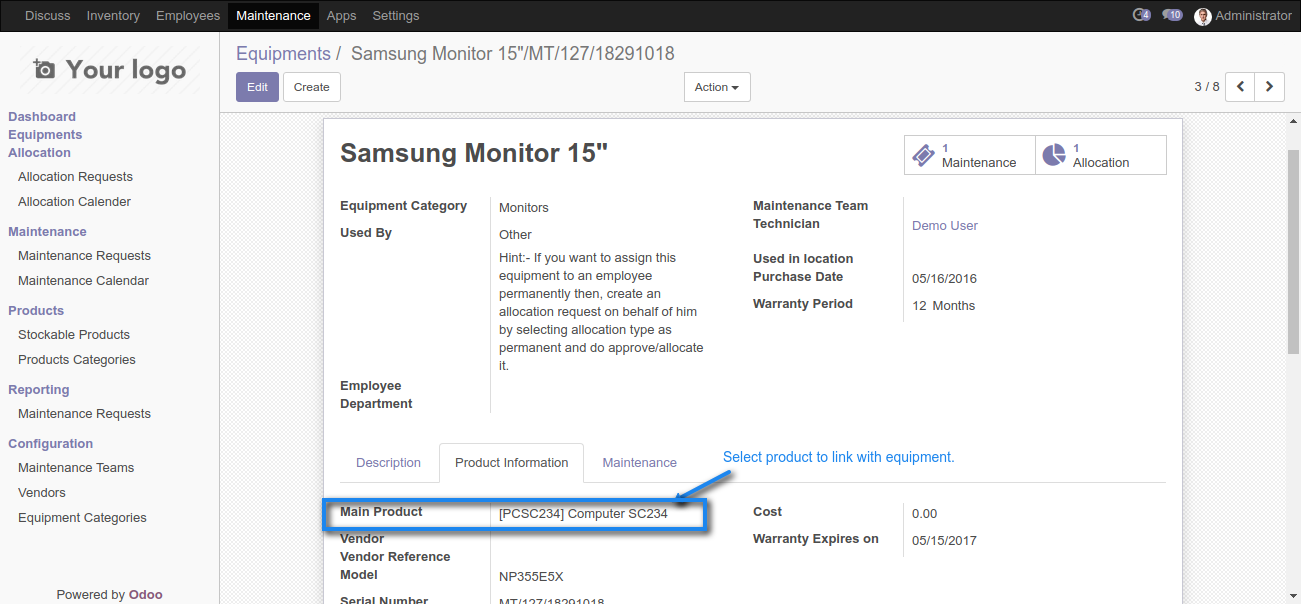Open the Action dropdown
This screenshot has width=1301, height=604.
[717, 87]
